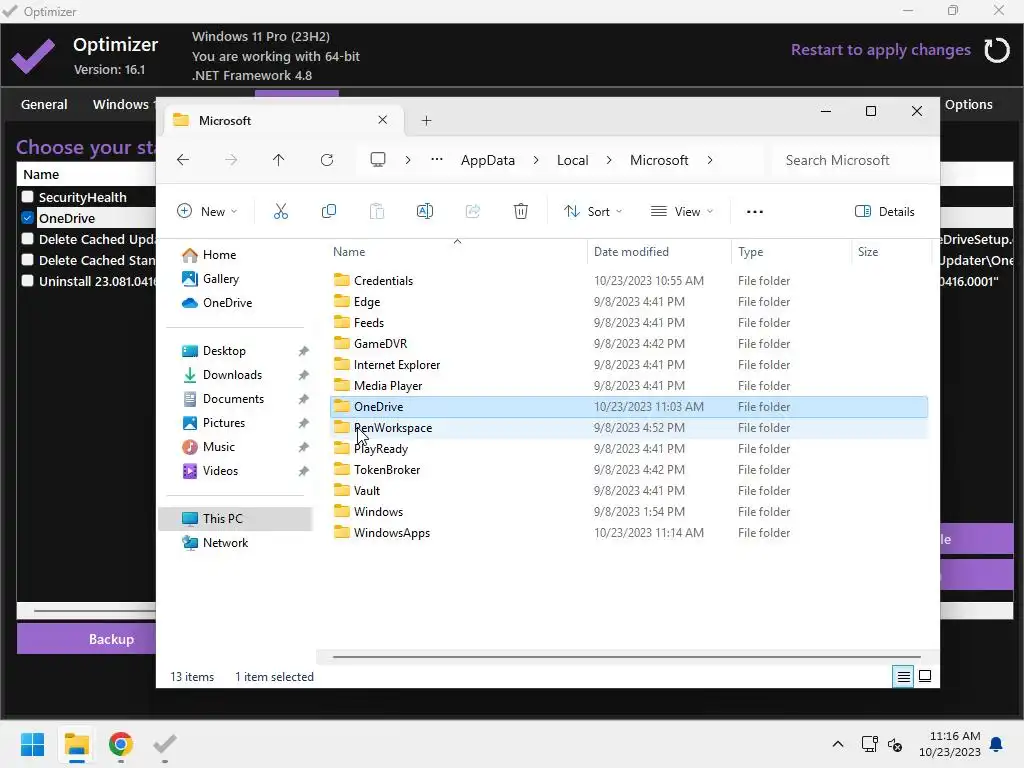Open Downloads in the navigation pane
This screenshot has height=768, width=1024.
[232, 375]
